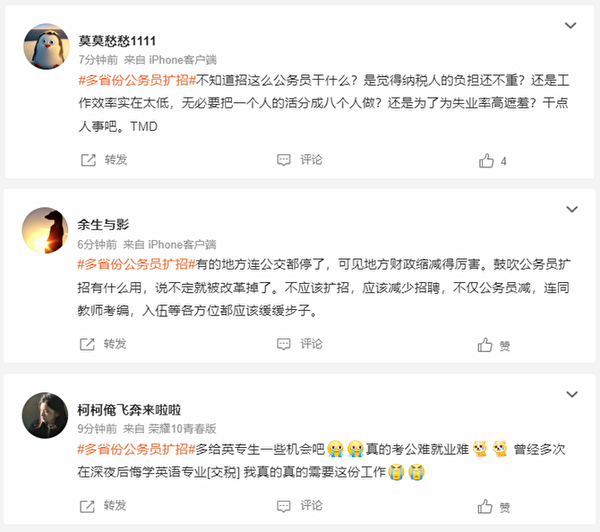The width and height of the screenshot is (600, 532).
Task: Open sunset avatar of 余生与影
Action: 45,231
